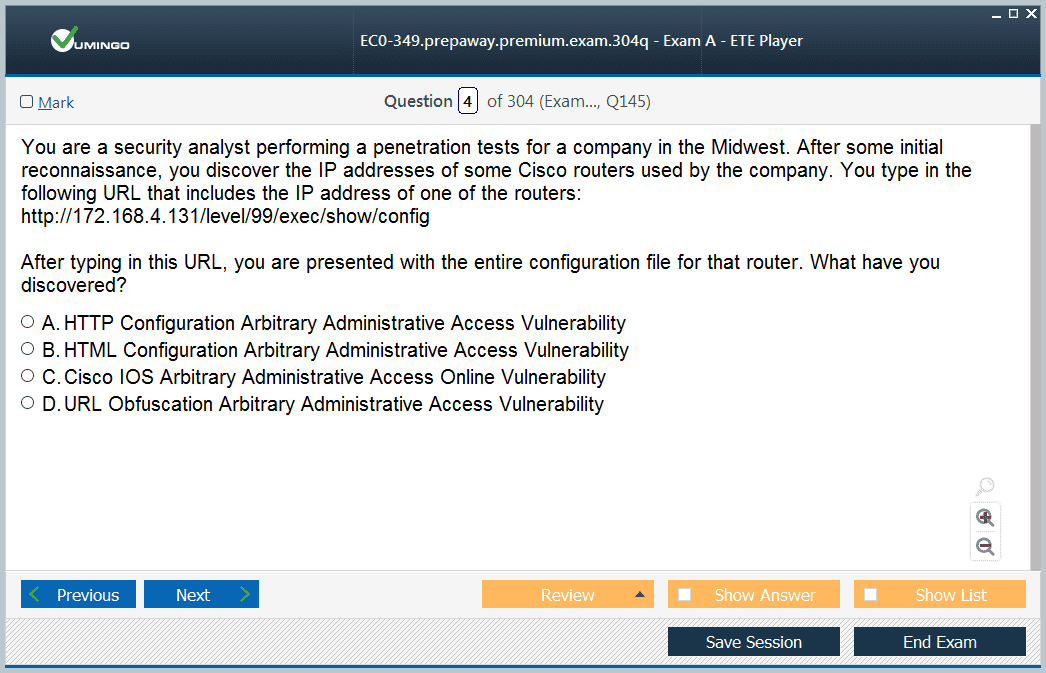Choose answer C Cisco IOS option
This screenshot has height=673, width=1046.
coord(28,376)
